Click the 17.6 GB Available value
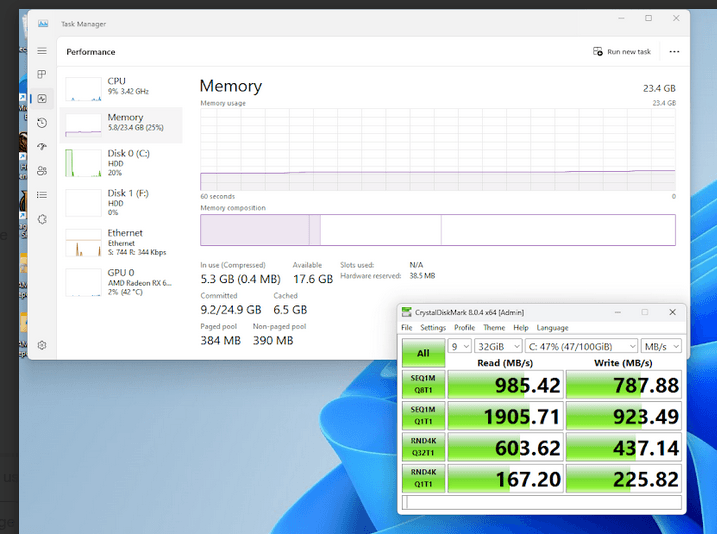The image size is (717, 534). (313, 279)
